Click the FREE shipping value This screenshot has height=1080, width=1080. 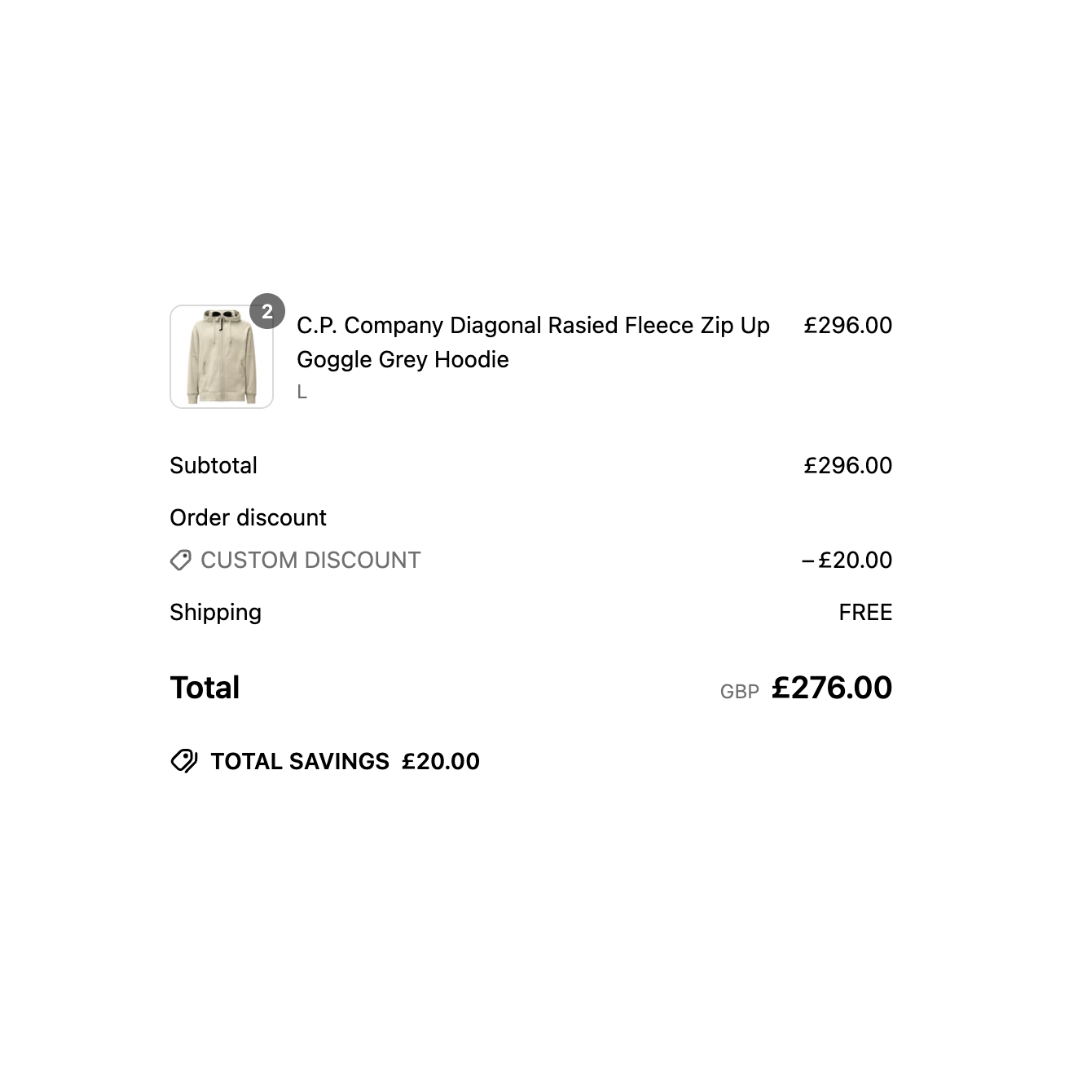(866, 612)
